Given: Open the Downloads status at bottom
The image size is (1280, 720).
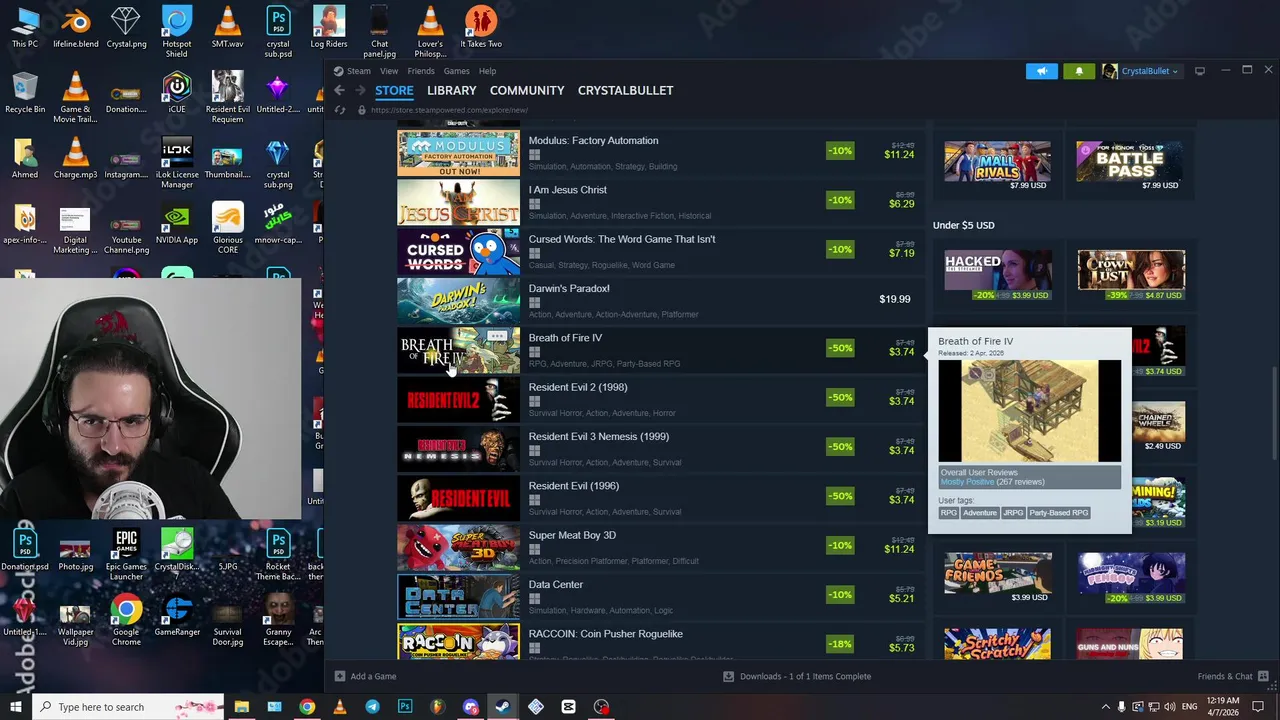Looking at the screenshot, I should 797,676.
